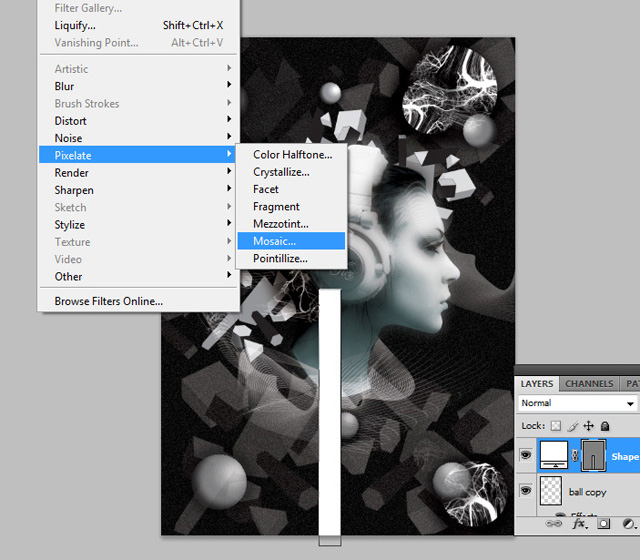This screenshot has height=560, width=640.
Task: Click the add layer mask icon
Action: point(603,523)
